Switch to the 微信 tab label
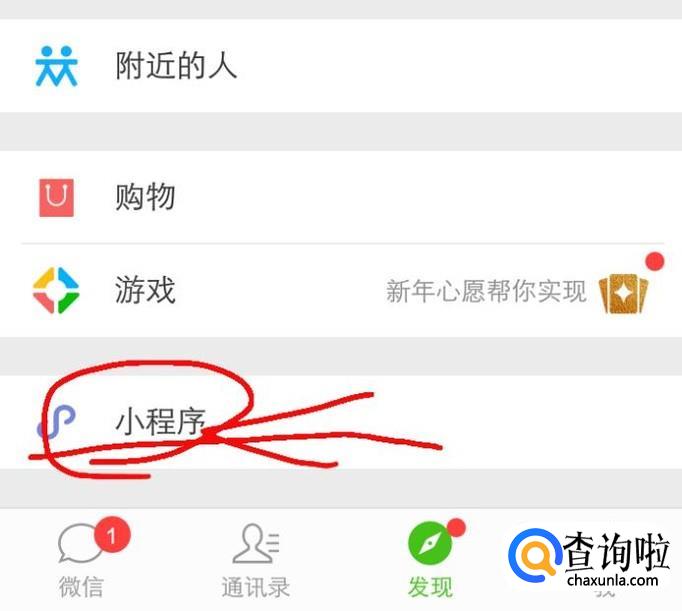 [x=81, y=587]
